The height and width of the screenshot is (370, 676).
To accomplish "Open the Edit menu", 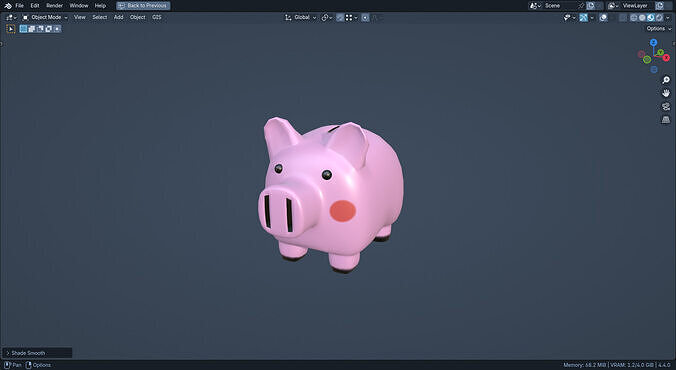I will click(x=34, y=6).
